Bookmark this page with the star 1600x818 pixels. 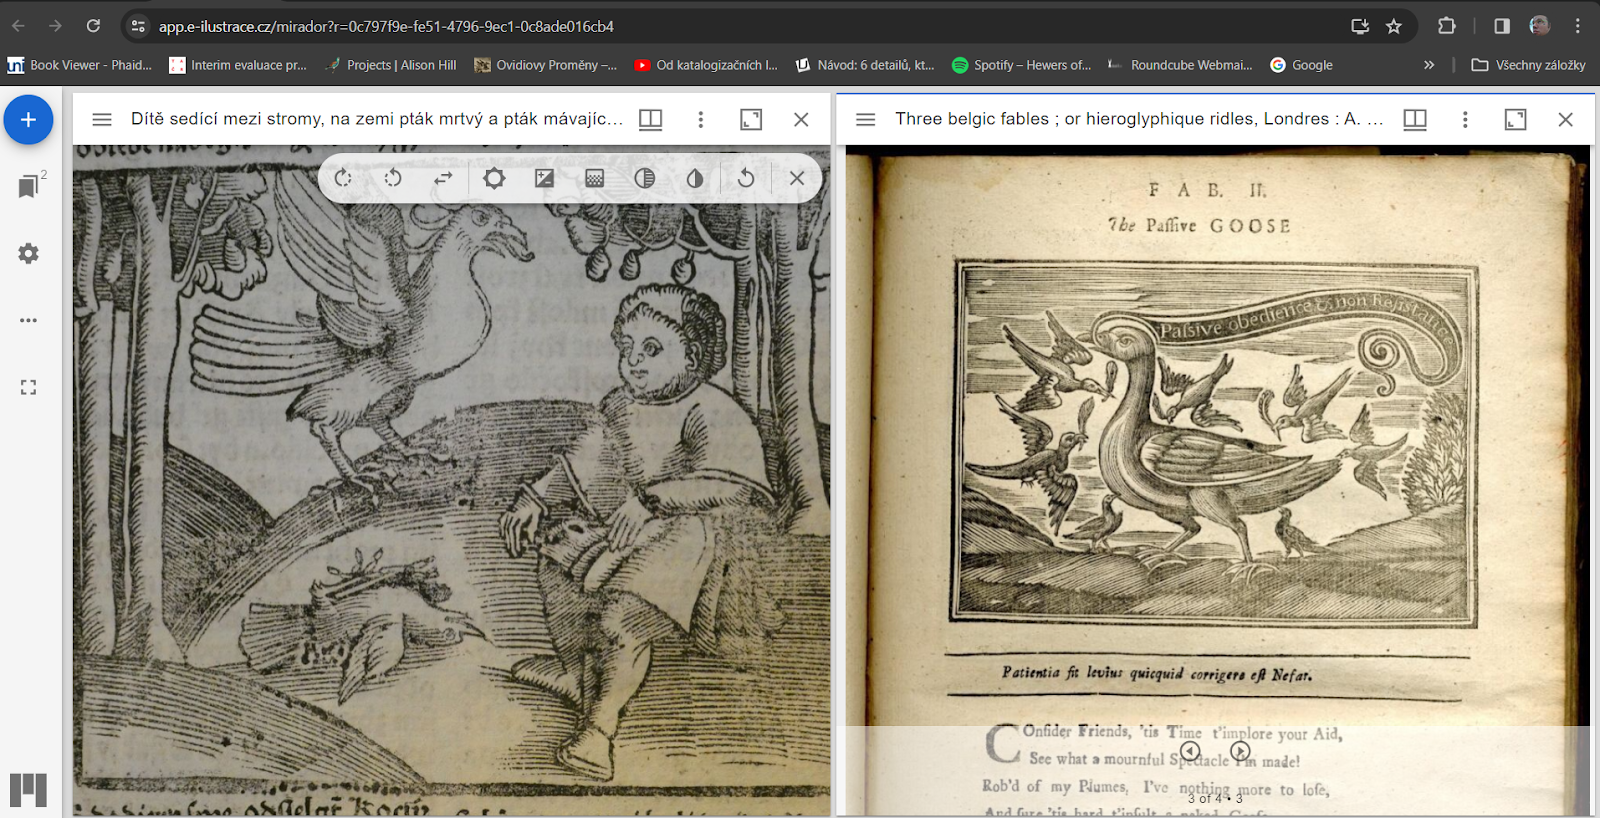(x=1394, y=26)
